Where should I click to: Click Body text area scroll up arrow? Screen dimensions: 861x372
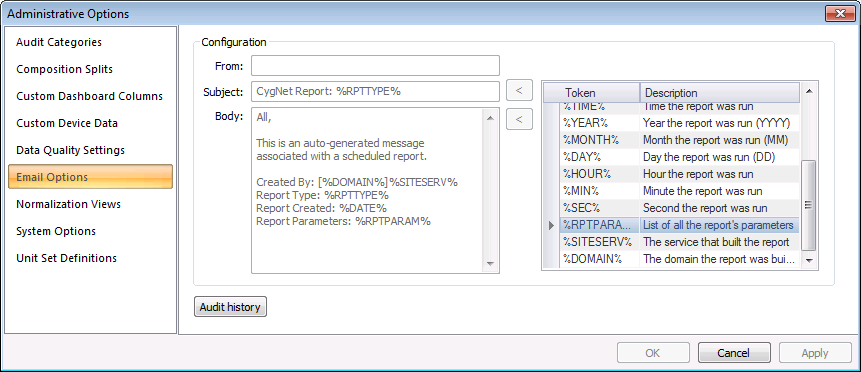coord(491,118)
